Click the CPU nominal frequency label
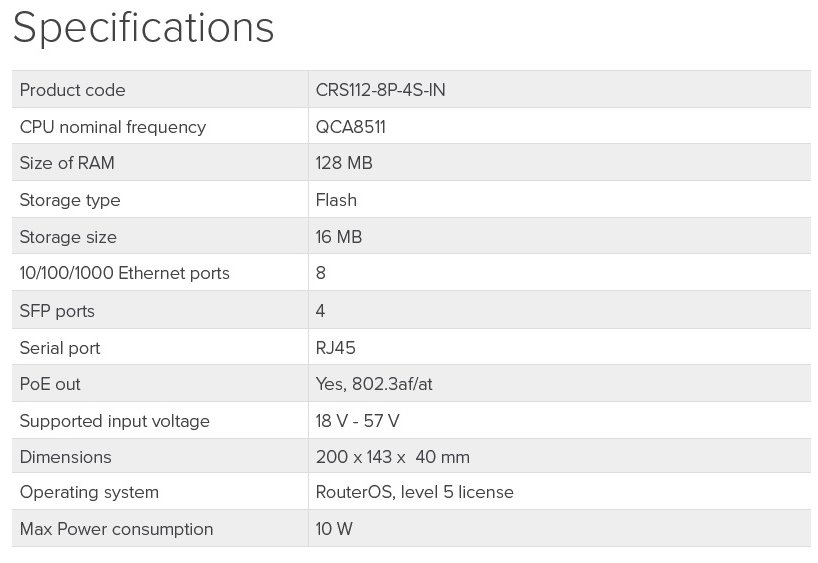 (x=112, y=127)
